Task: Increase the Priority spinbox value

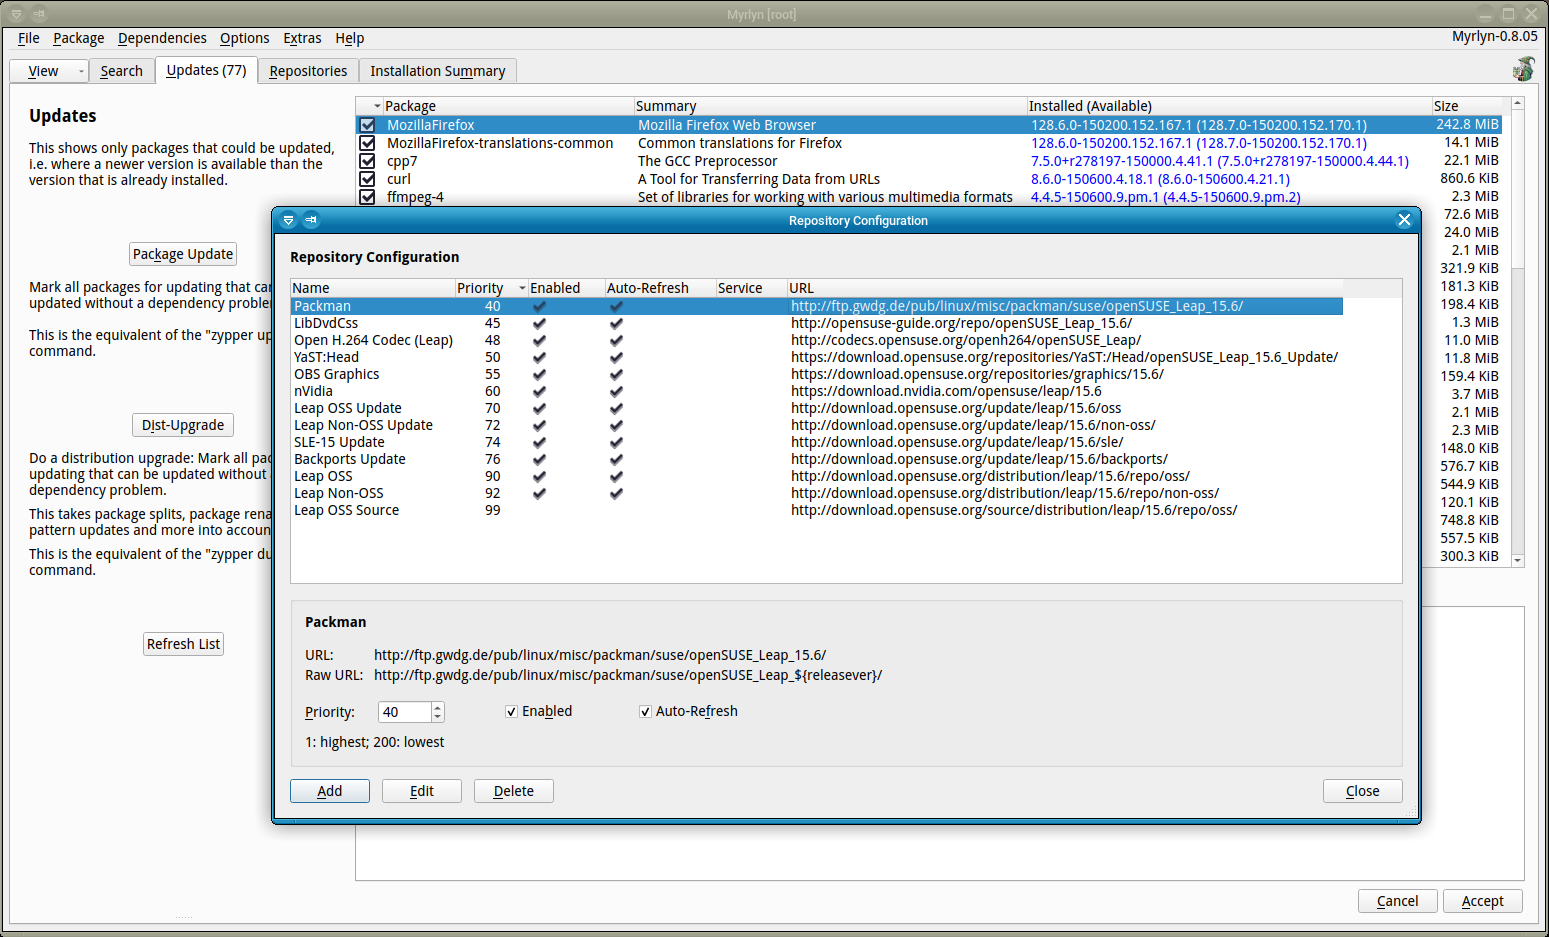Action: [438, 707]
